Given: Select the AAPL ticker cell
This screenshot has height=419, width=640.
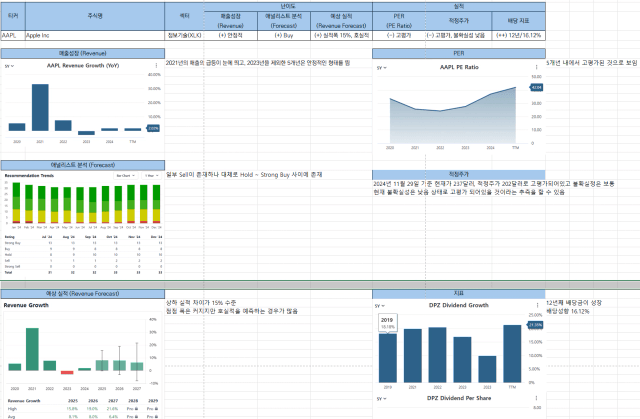Looking at the screenshot, I should (x=13, y=35).
